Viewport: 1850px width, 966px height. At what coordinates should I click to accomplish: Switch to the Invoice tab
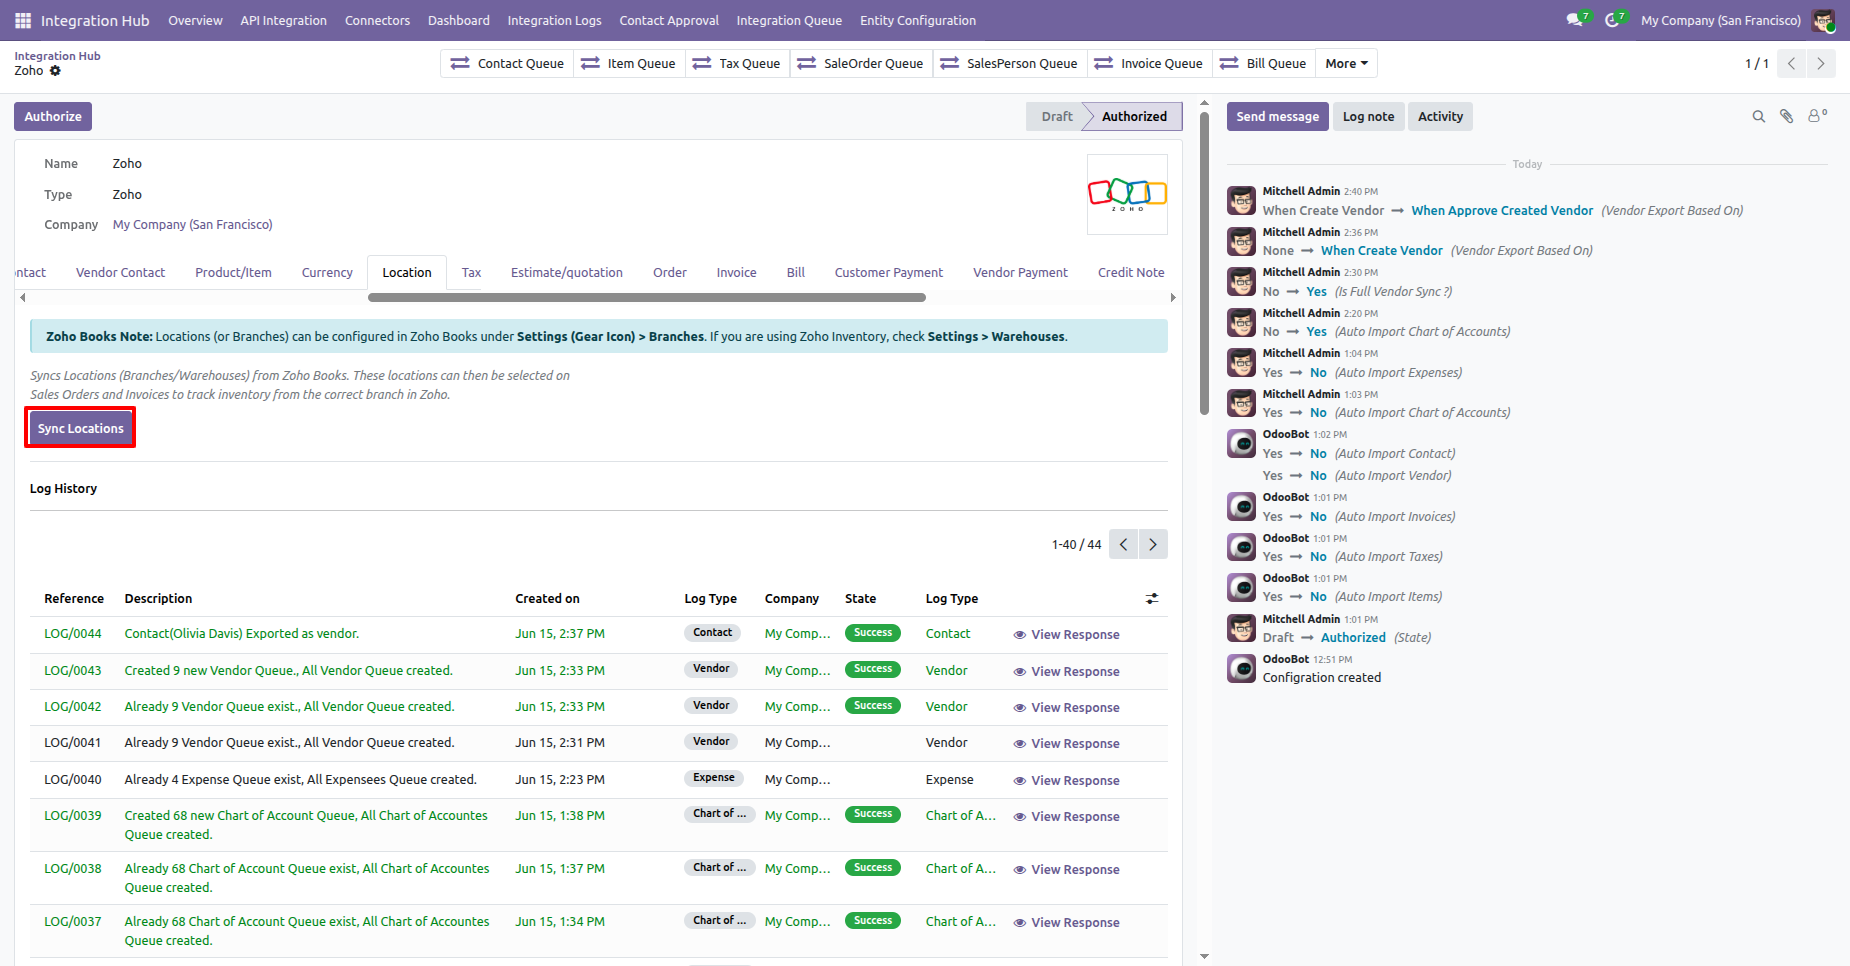point(736,272)
